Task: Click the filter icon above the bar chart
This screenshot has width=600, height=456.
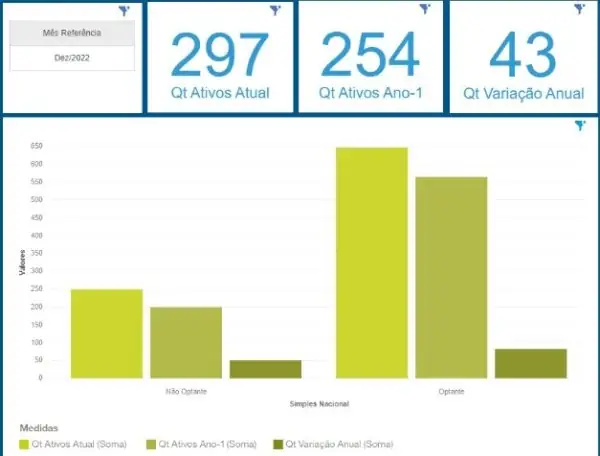Action: pos(580,126)
